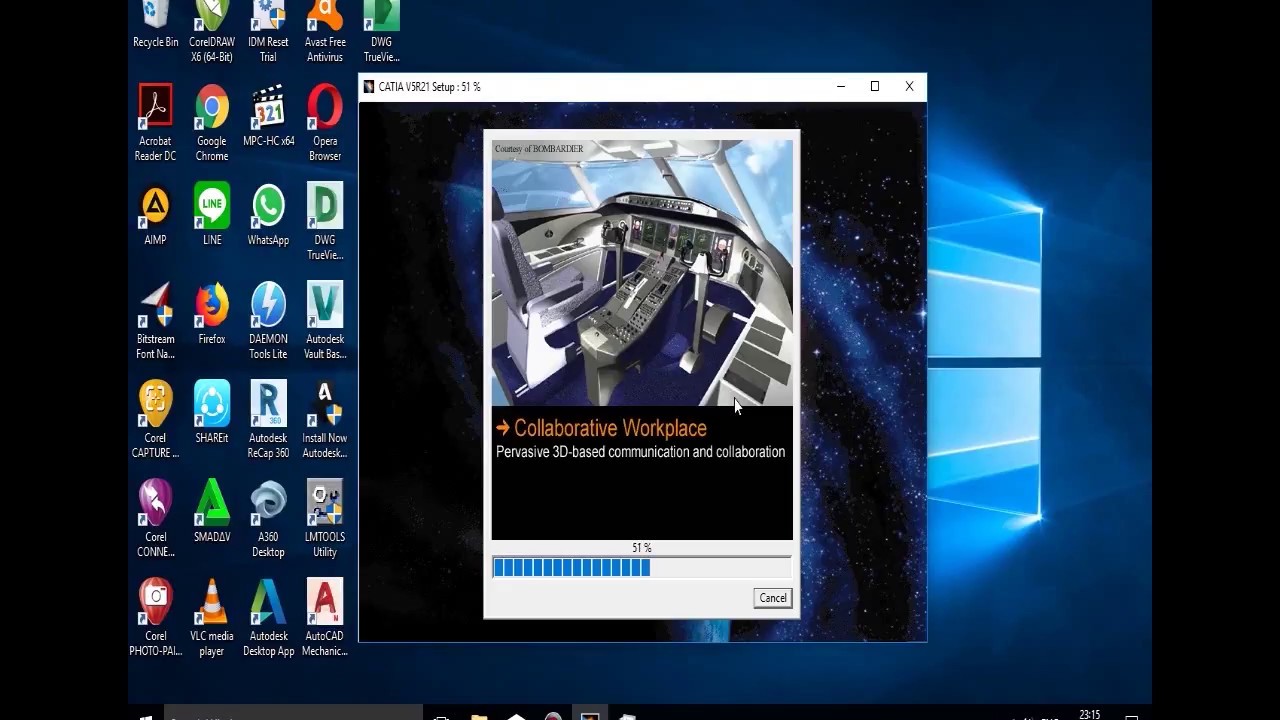Screen dimensions: 1280x720
Task: Click the Pervasive 3D-based communication text
Action: point(640,452)
